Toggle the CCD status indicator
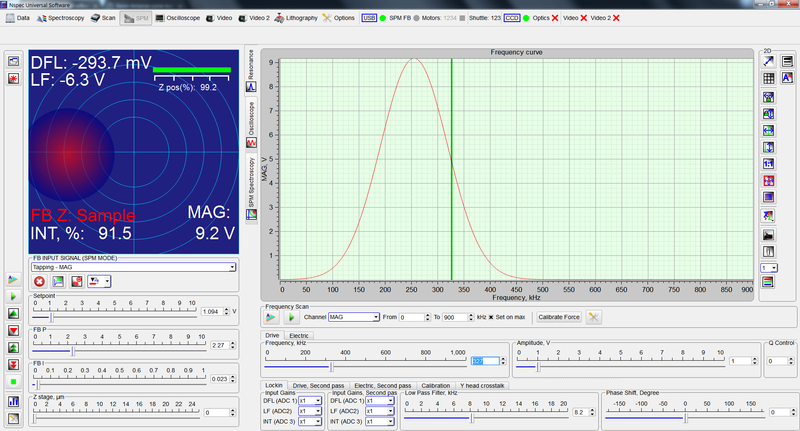The image size is (800, 431). tap(511, 18)
